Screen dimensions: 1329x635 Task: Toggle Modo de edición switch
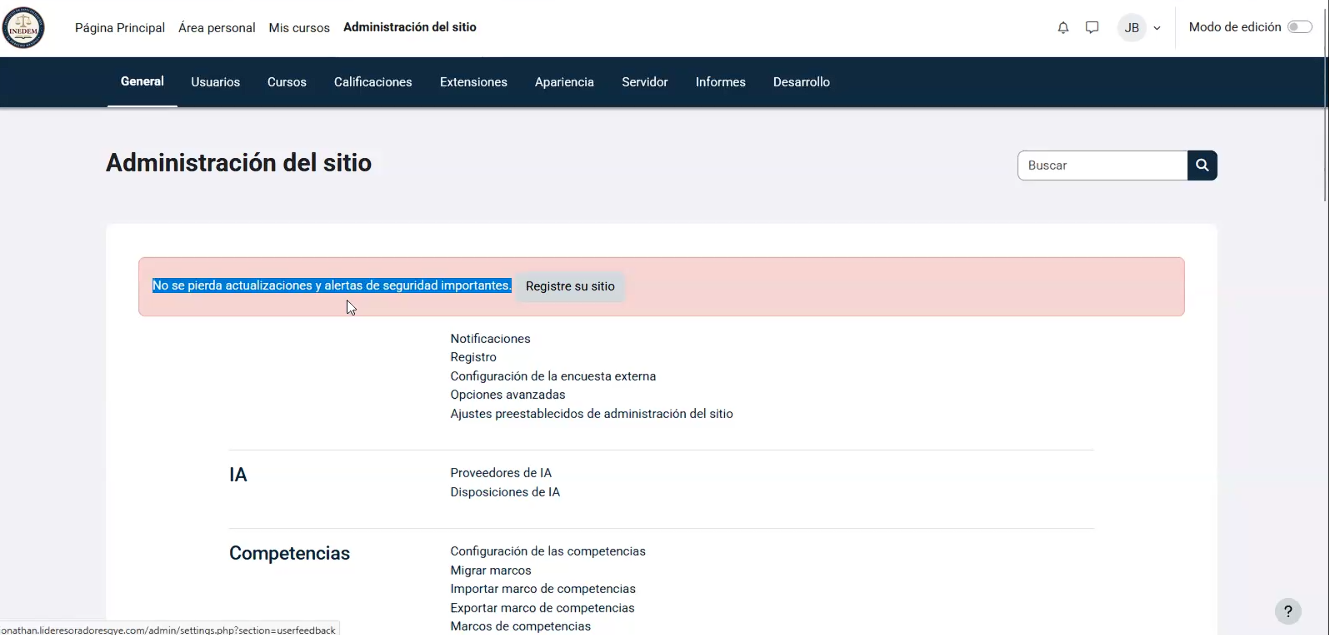pos(1299,27)
